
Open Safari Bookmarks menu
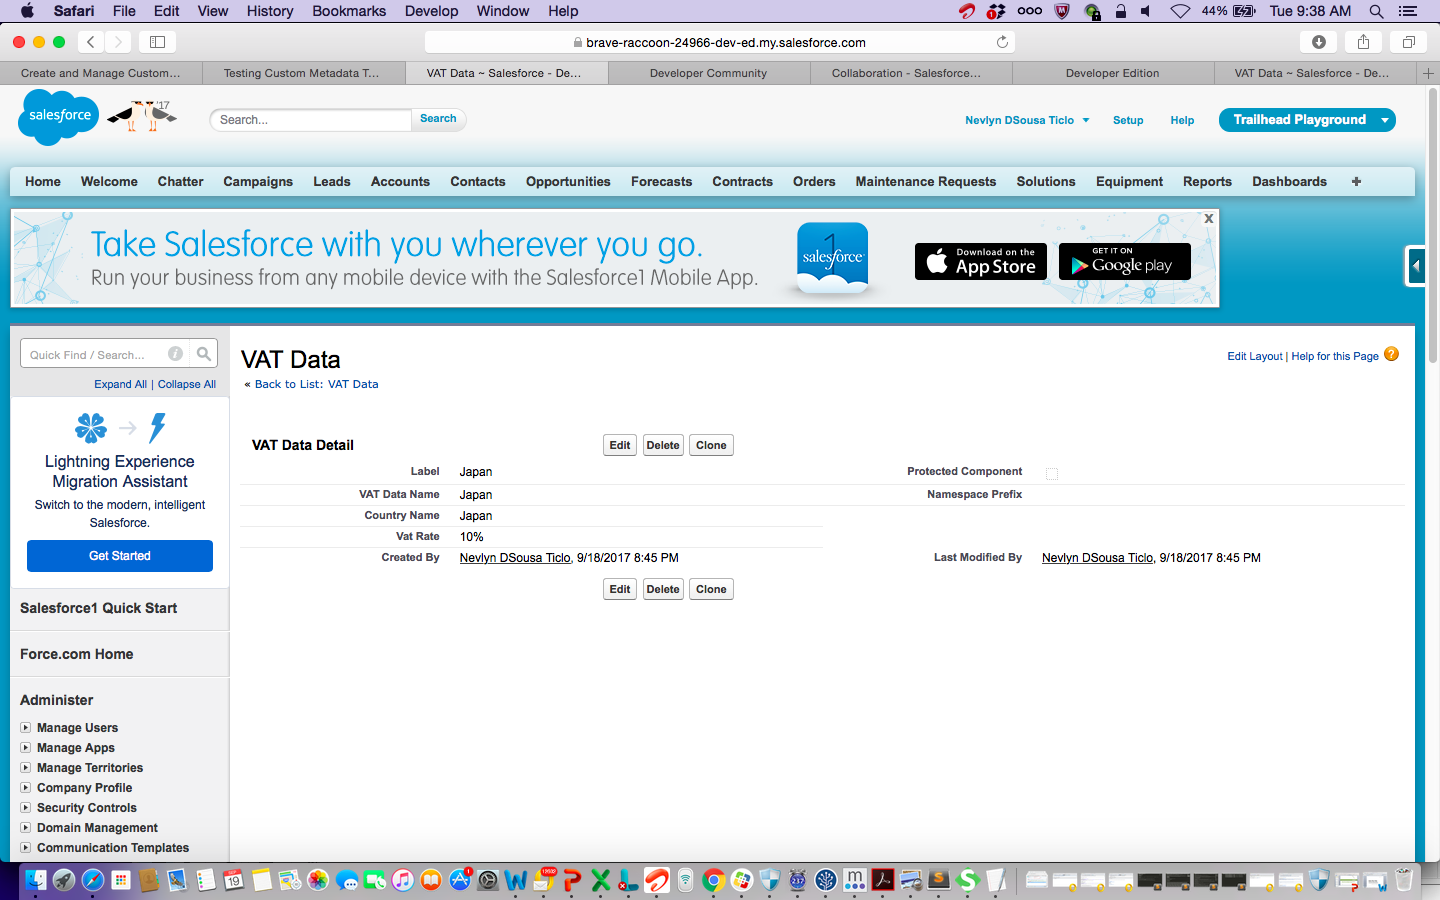[x=349, y=11]
